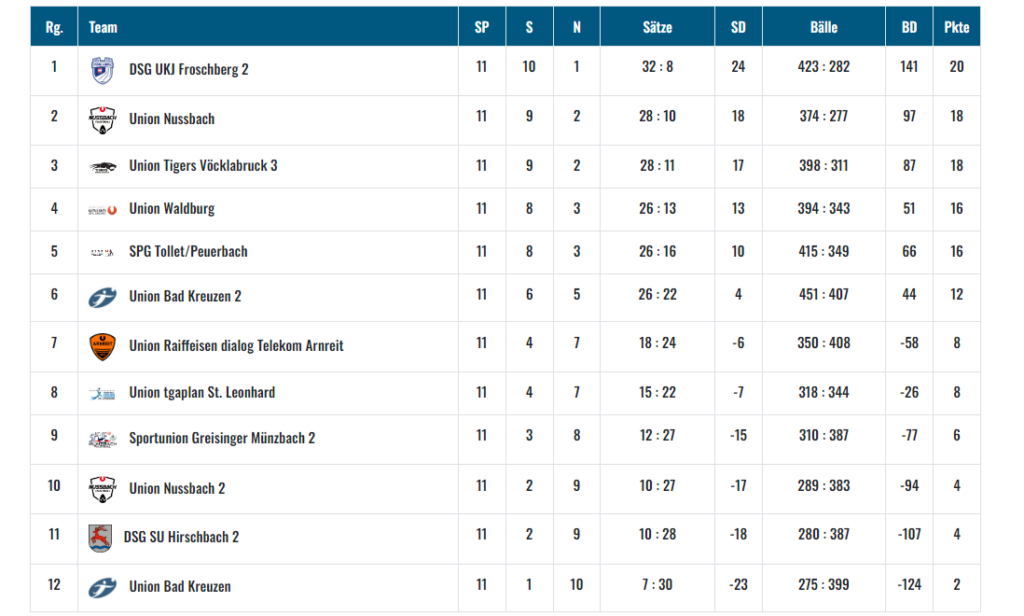Open the Union Raiffeisen dialog Telekom Arnreit link

click(x=236, y=346)
